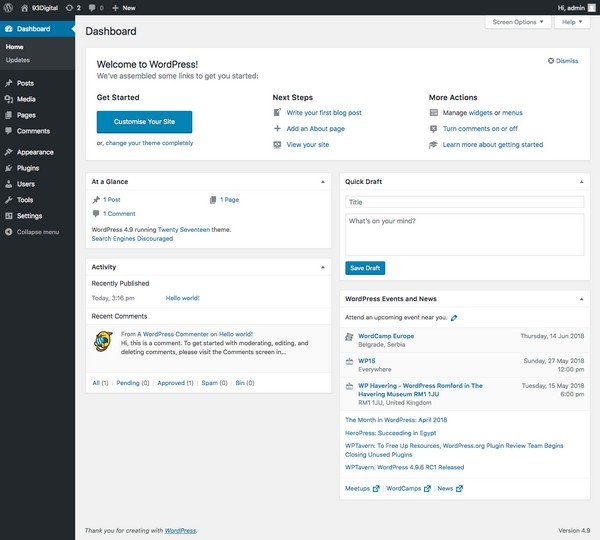Open the 93Digital site home icon
The image size is (600, 540).
[x=24, y=8]
